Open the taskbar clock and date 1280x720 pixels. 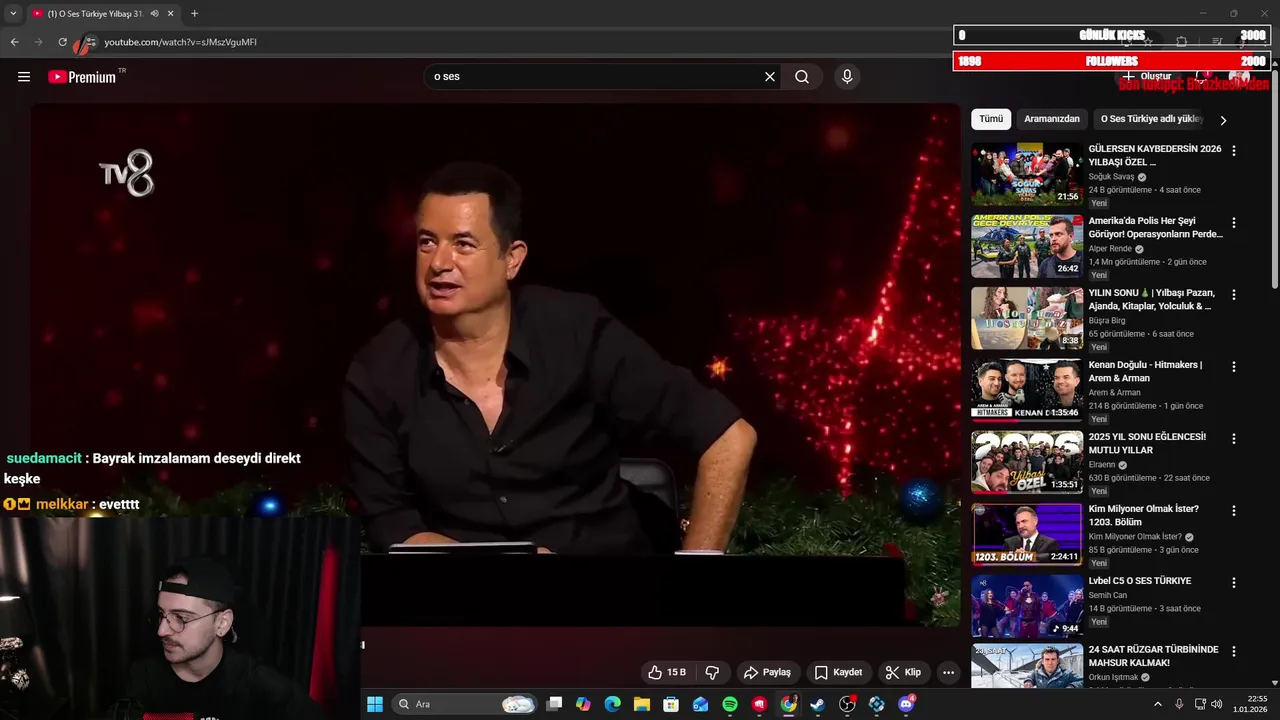click(x=1251, y=704)
